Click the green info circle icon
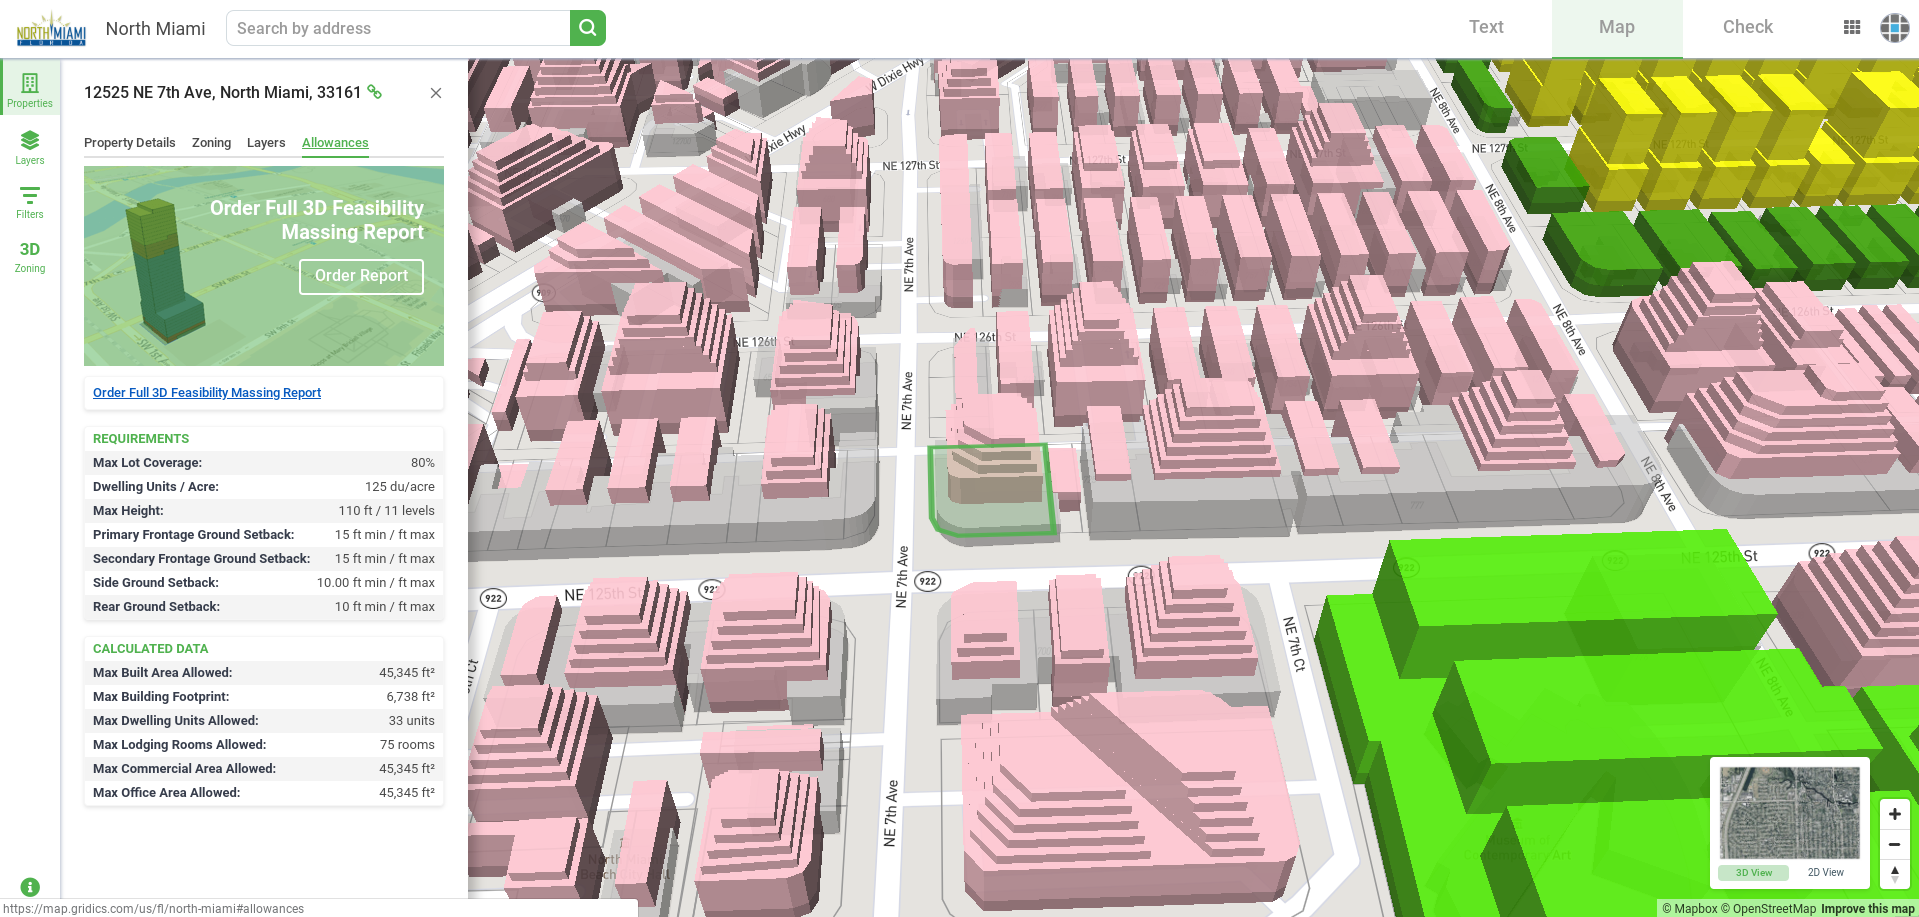Image resolution: width=1919 pixels, height=917 pixels. coord(30,887)
